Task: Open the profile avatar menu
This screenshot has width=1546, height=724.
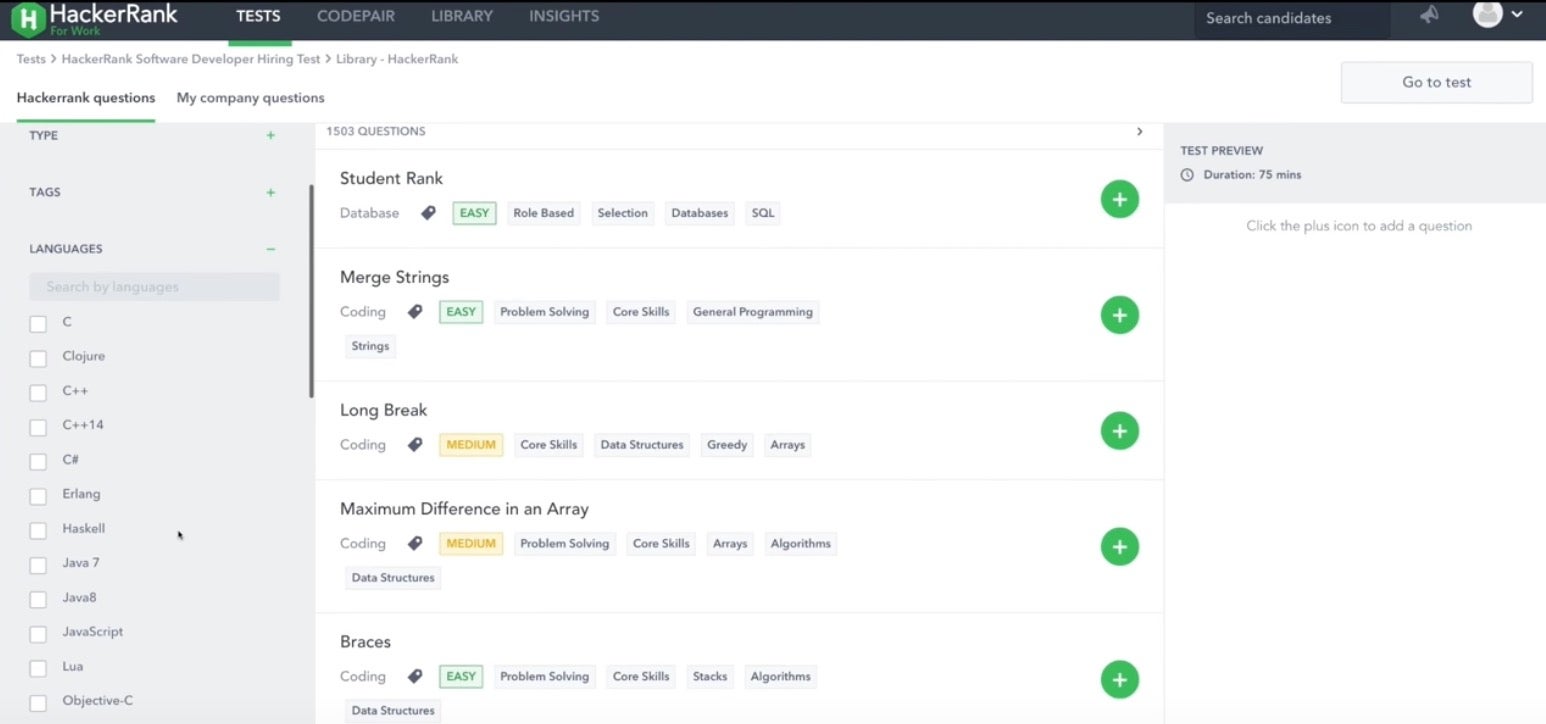Action: tap(1487, 15)
